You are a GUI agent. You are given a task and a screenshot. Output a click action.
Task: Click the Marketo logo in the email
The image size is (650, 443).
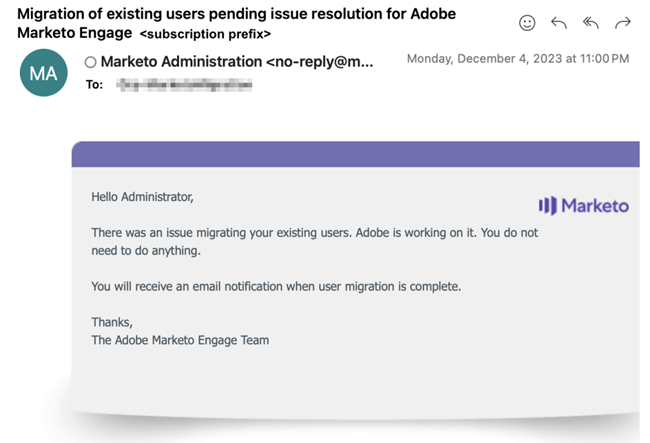tap(584, 206)
